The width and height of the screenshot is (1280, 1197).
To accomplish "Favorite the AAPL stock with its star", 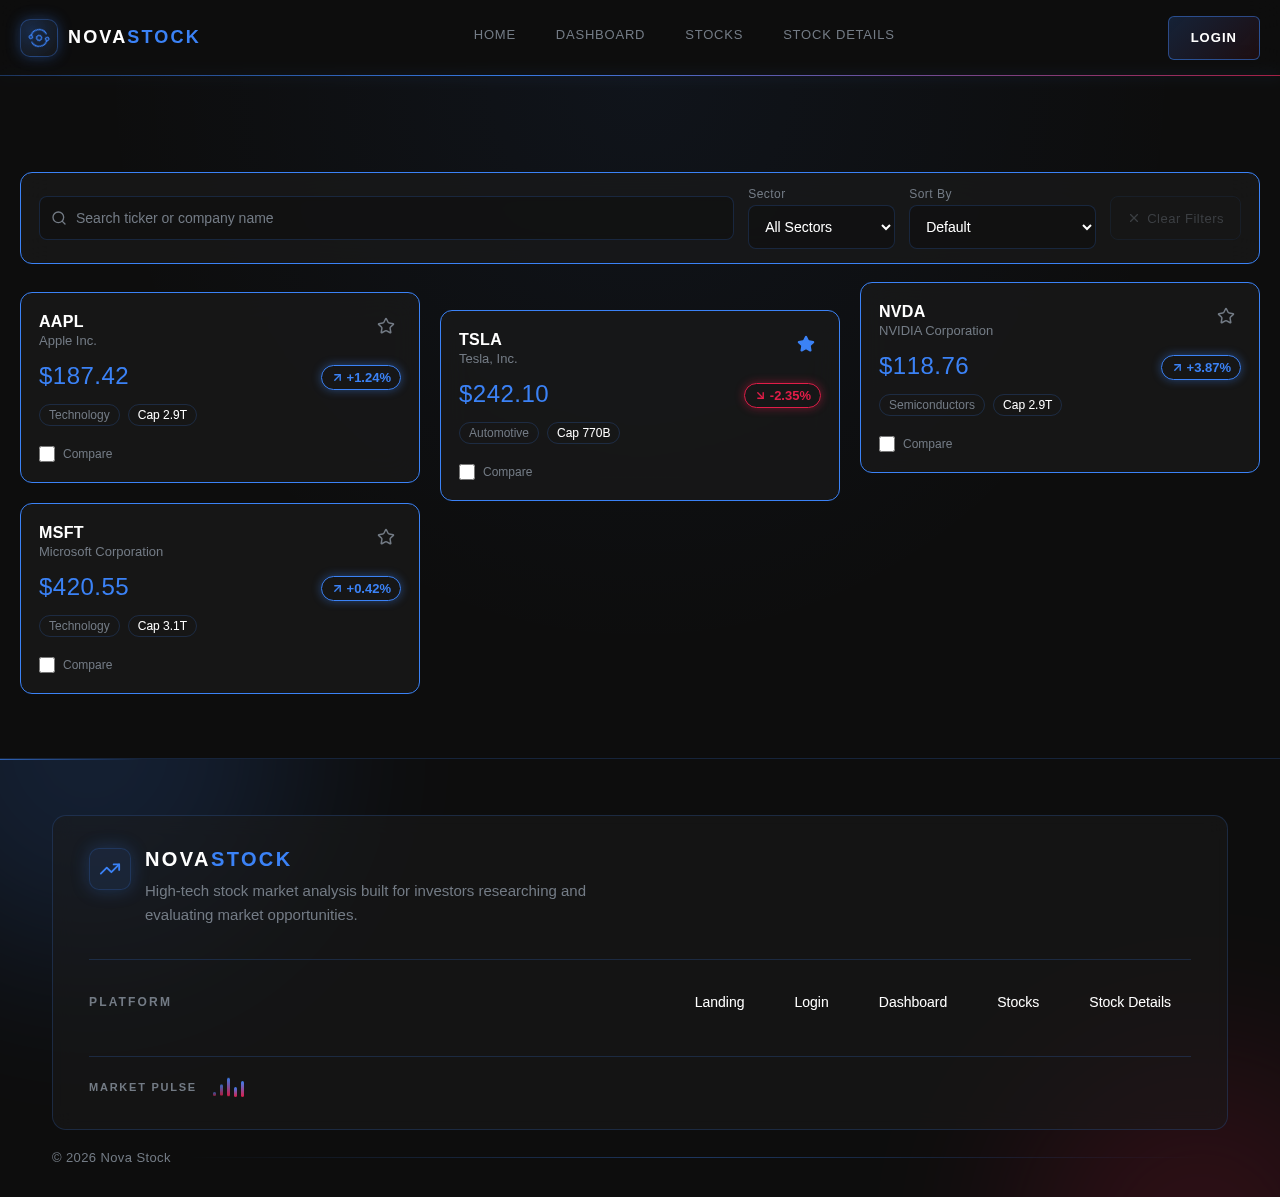I will [x=386, y=326].
